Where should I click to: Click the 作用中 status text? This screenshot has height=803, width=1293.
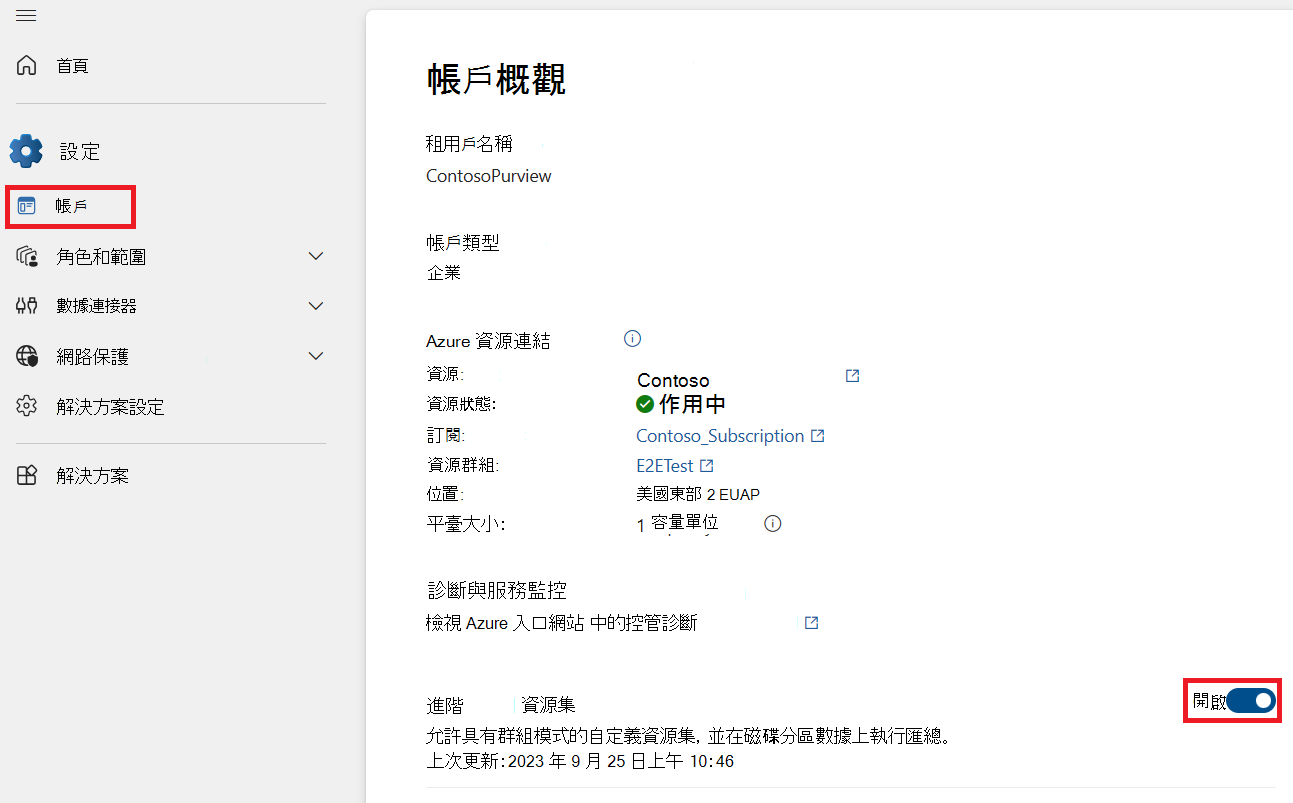tap(692, 404)
